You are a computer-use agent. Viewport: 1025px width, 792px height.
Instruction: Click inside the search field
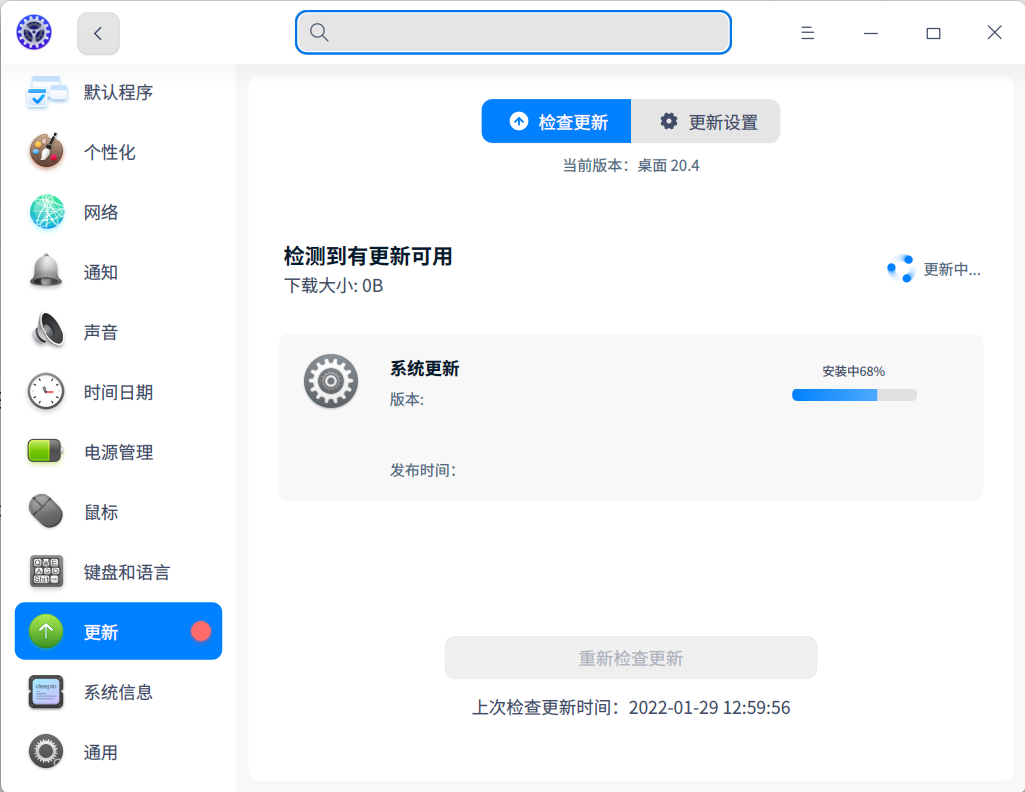[512, 32]
